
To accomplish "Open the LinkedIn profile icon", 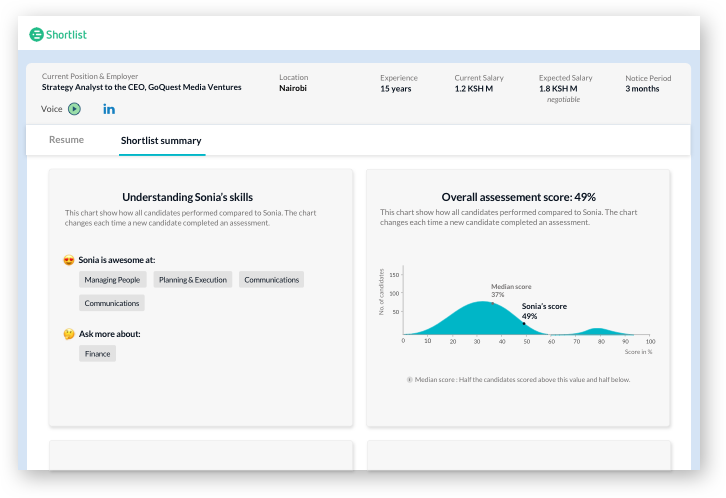I will pos(109,109).
